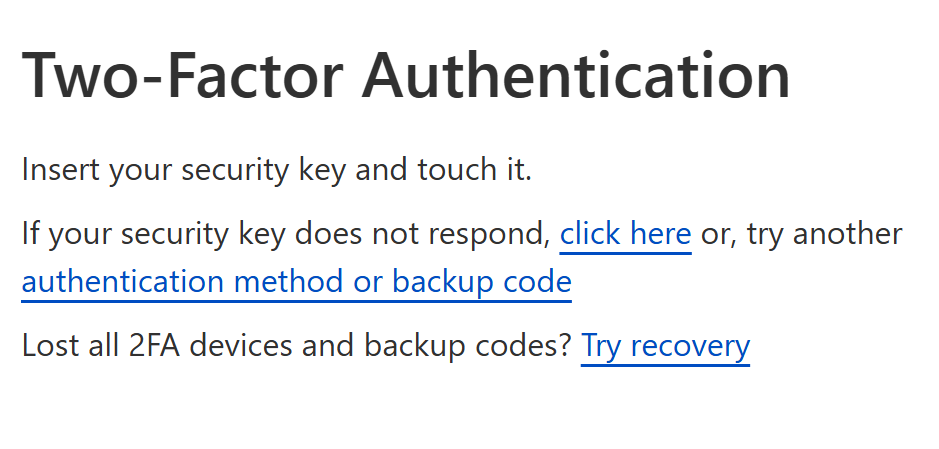The image size is (939, 449).
Task: Click the "click here" link
Action: pyautogui.click(x=625, y=235)
